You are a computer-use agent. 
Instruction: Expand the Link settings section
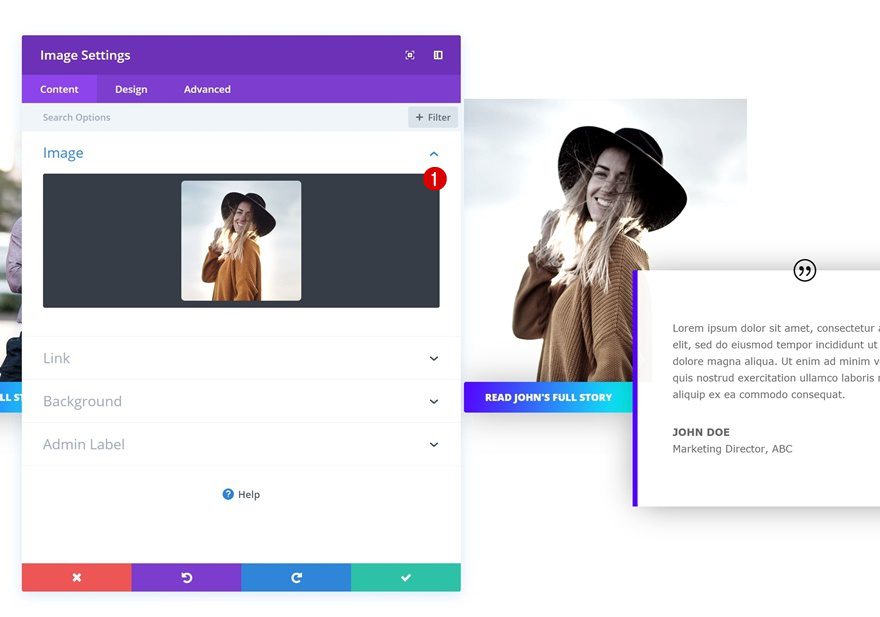(x=433, y=358)
